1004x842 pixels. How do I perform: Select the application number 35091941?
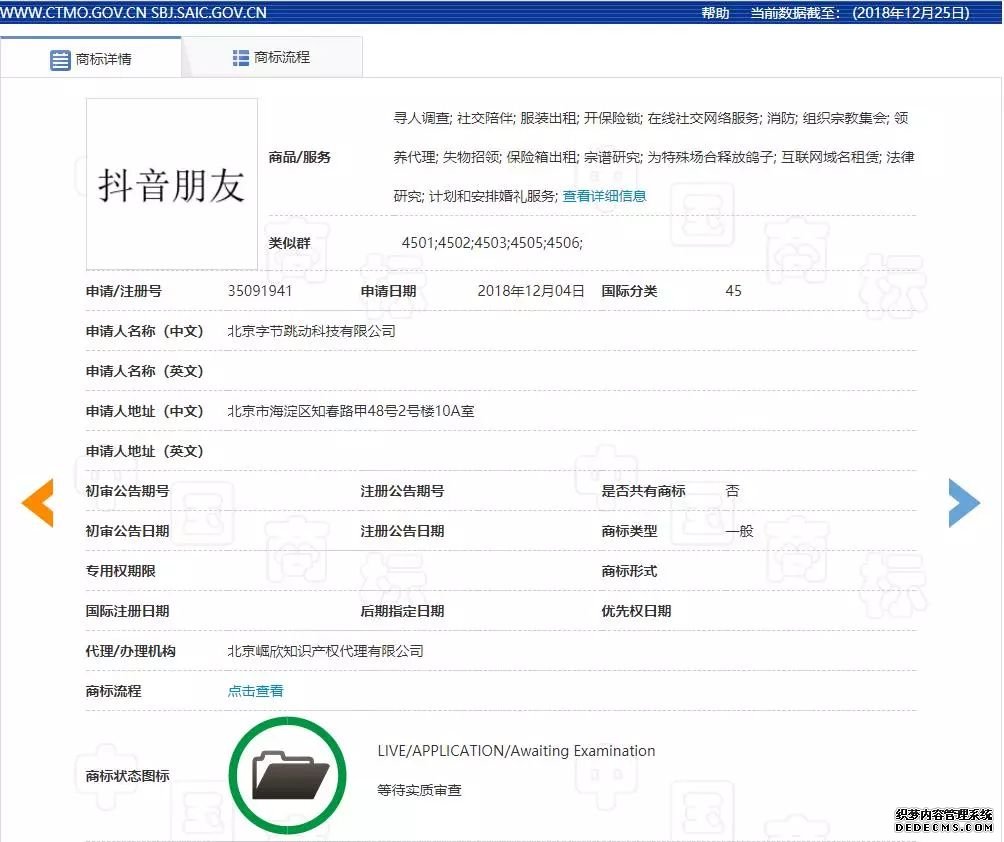pyautogui.click(x=260, y=291)
